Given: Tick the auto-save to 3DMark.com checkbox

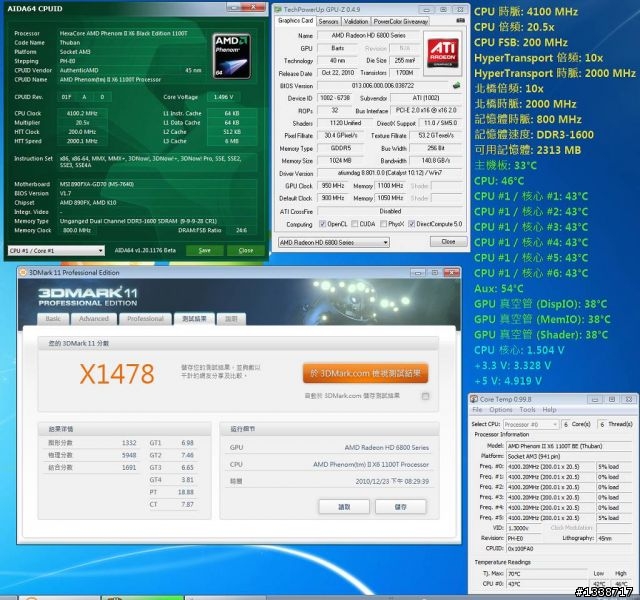Looking at the screenshot, I should click(425, 396).
